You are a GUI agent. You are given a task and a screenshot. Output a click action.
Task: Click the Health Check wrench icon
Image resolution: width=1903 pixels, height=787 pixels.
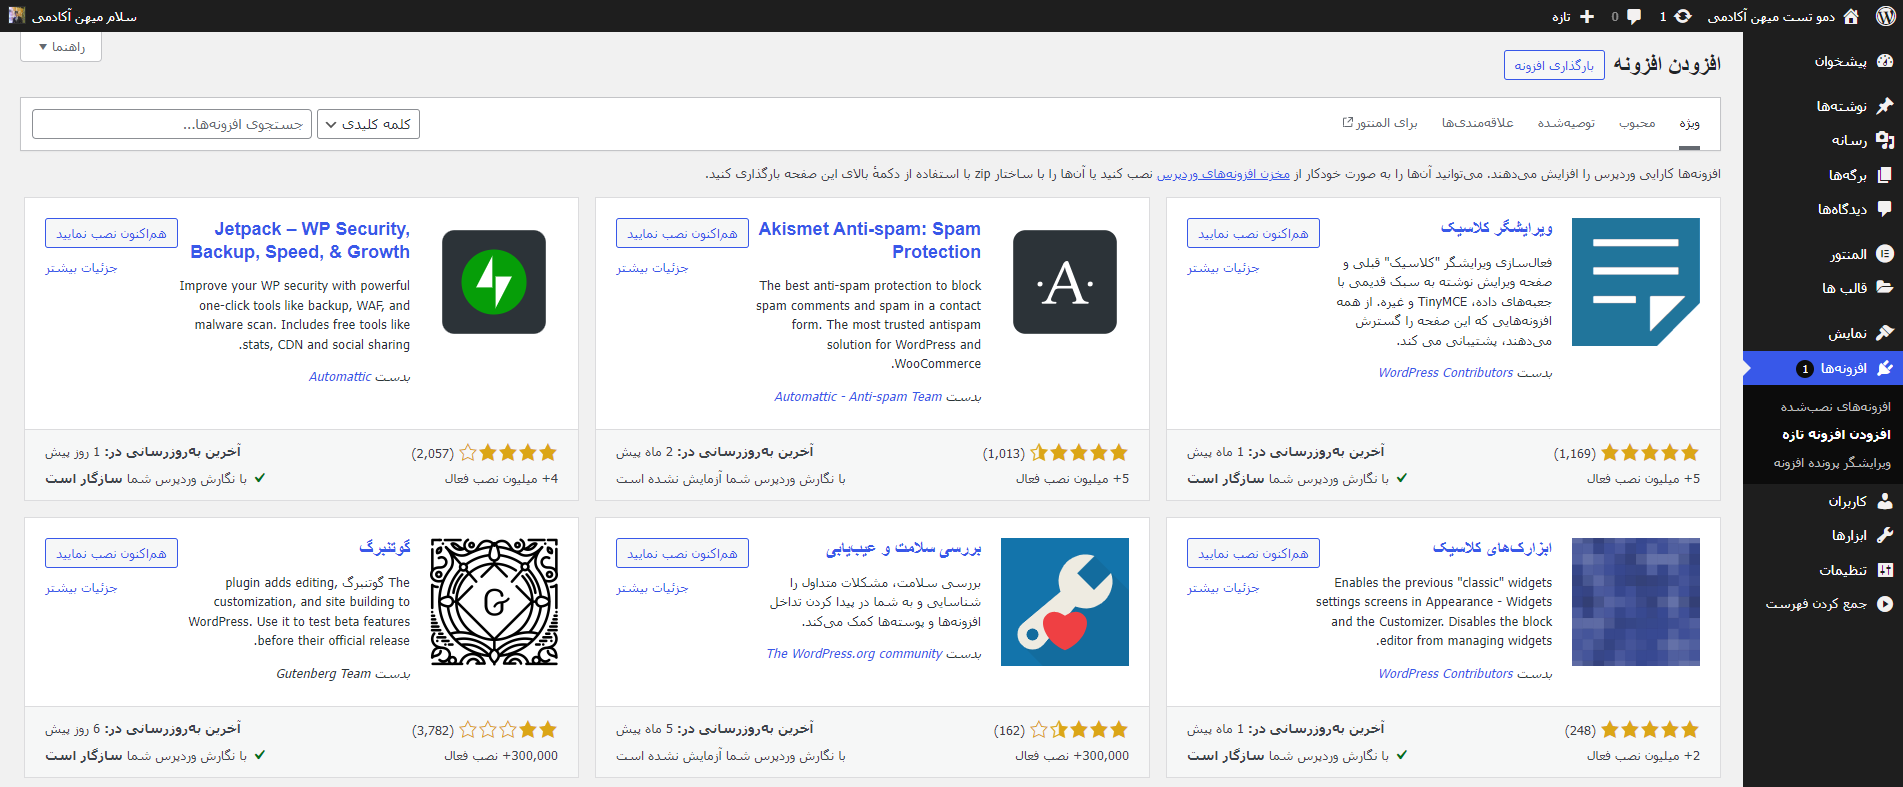pyautogui.click(x=1064, y=602)
